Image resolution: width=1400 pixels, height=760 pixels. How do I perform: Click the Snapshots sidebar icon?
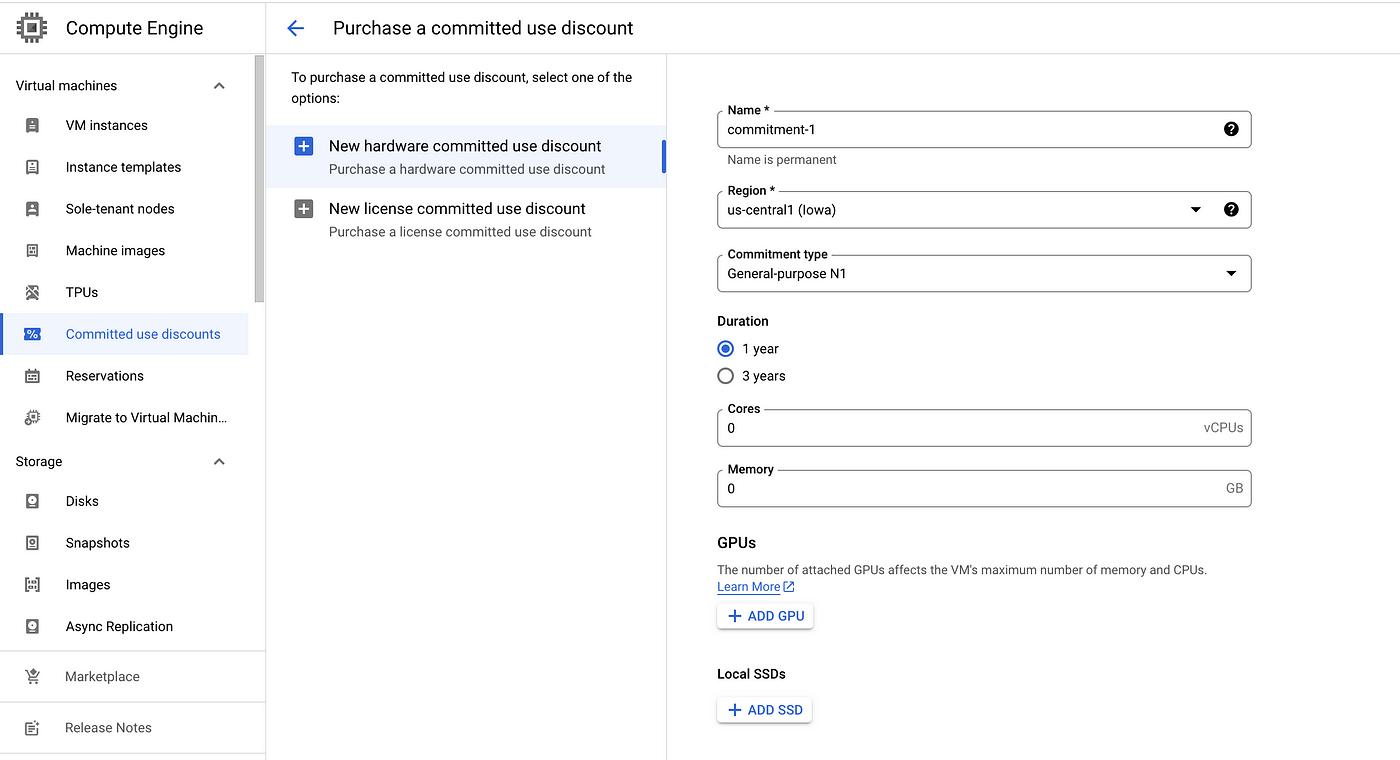32,543
